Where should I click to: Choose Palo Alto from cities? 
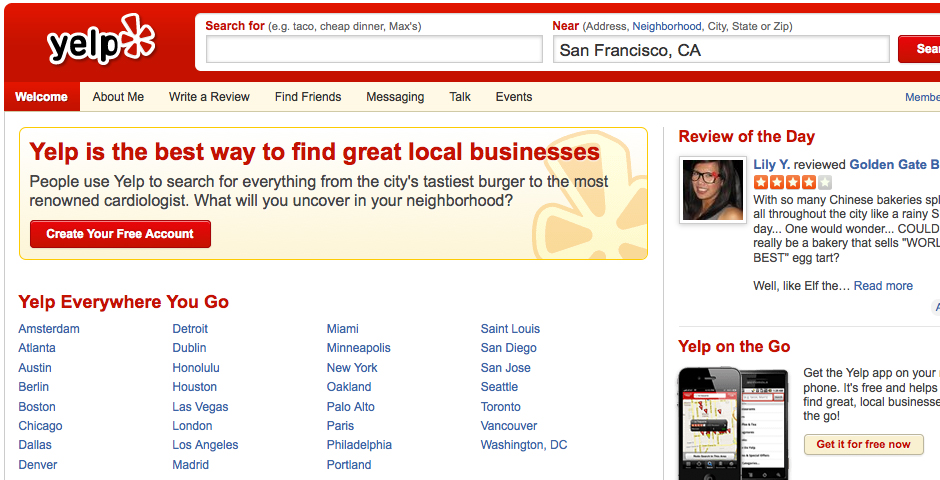pyautogui.click(x=351, y=406)
